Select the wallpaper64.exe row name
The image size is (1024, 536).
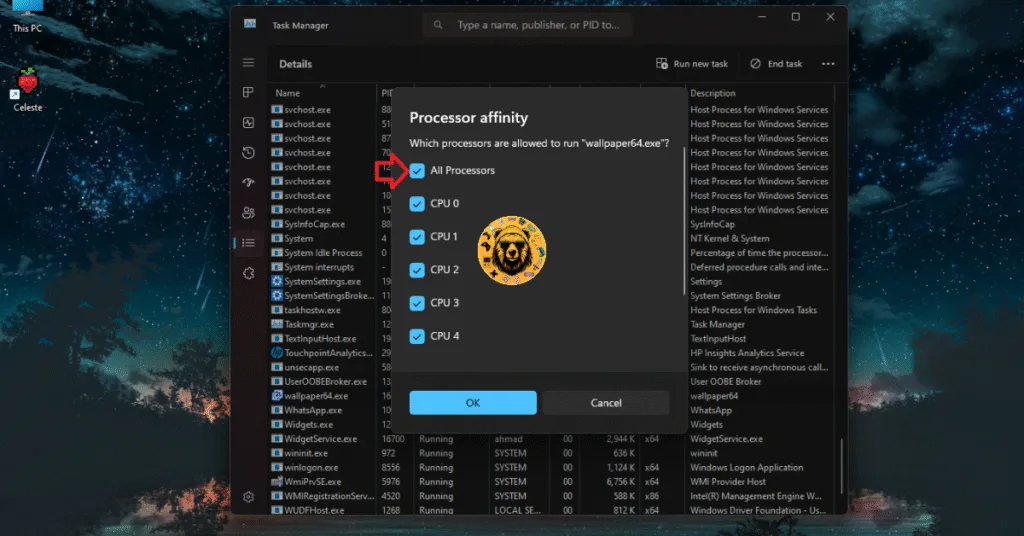pyautogui.click(x=316, y=396)
